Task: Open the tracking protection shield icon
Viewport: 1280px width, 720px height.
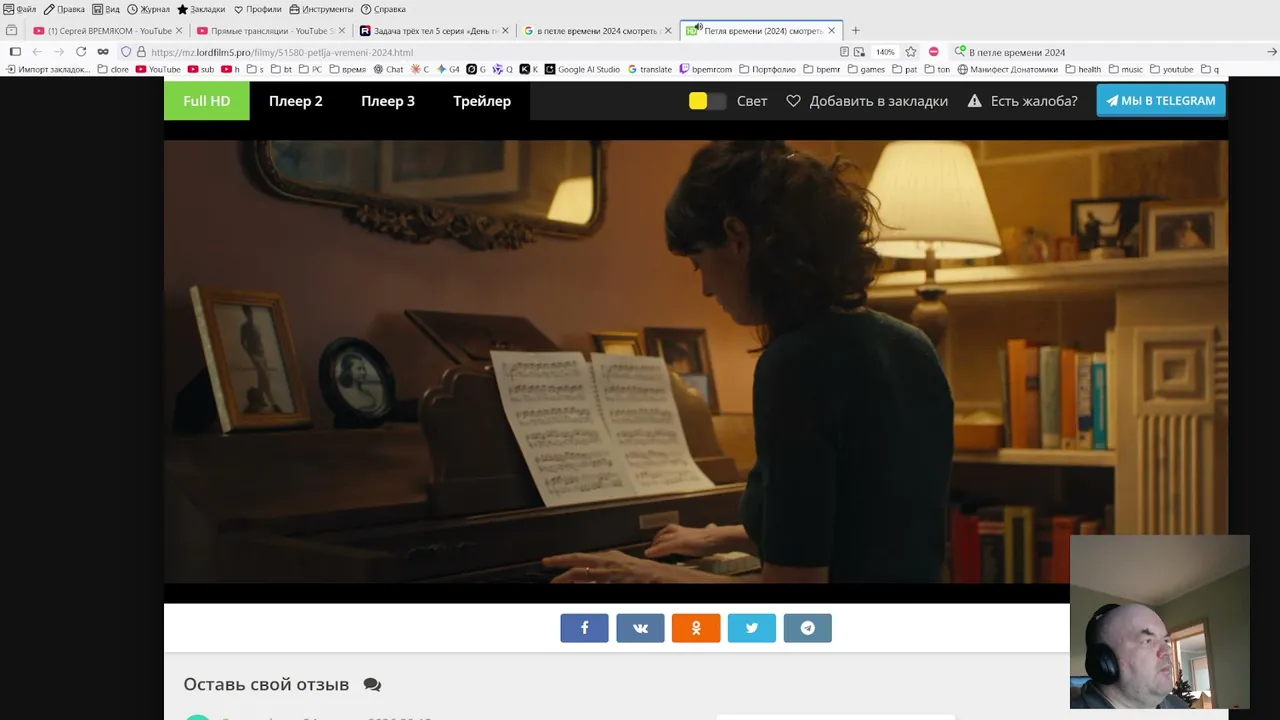Action: click(x=126, y=52)
